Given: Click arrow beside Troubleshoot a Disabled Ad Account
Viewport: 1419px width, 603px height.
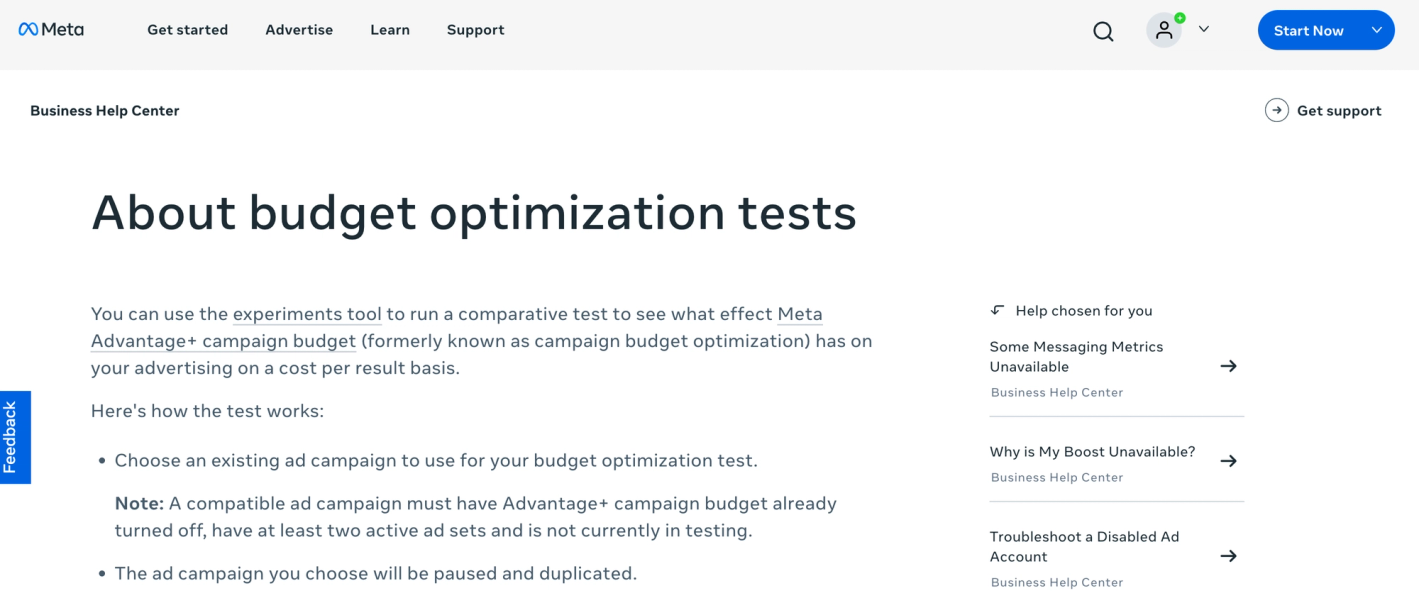Looking at the screenshot, I should tap(1229, 556).
